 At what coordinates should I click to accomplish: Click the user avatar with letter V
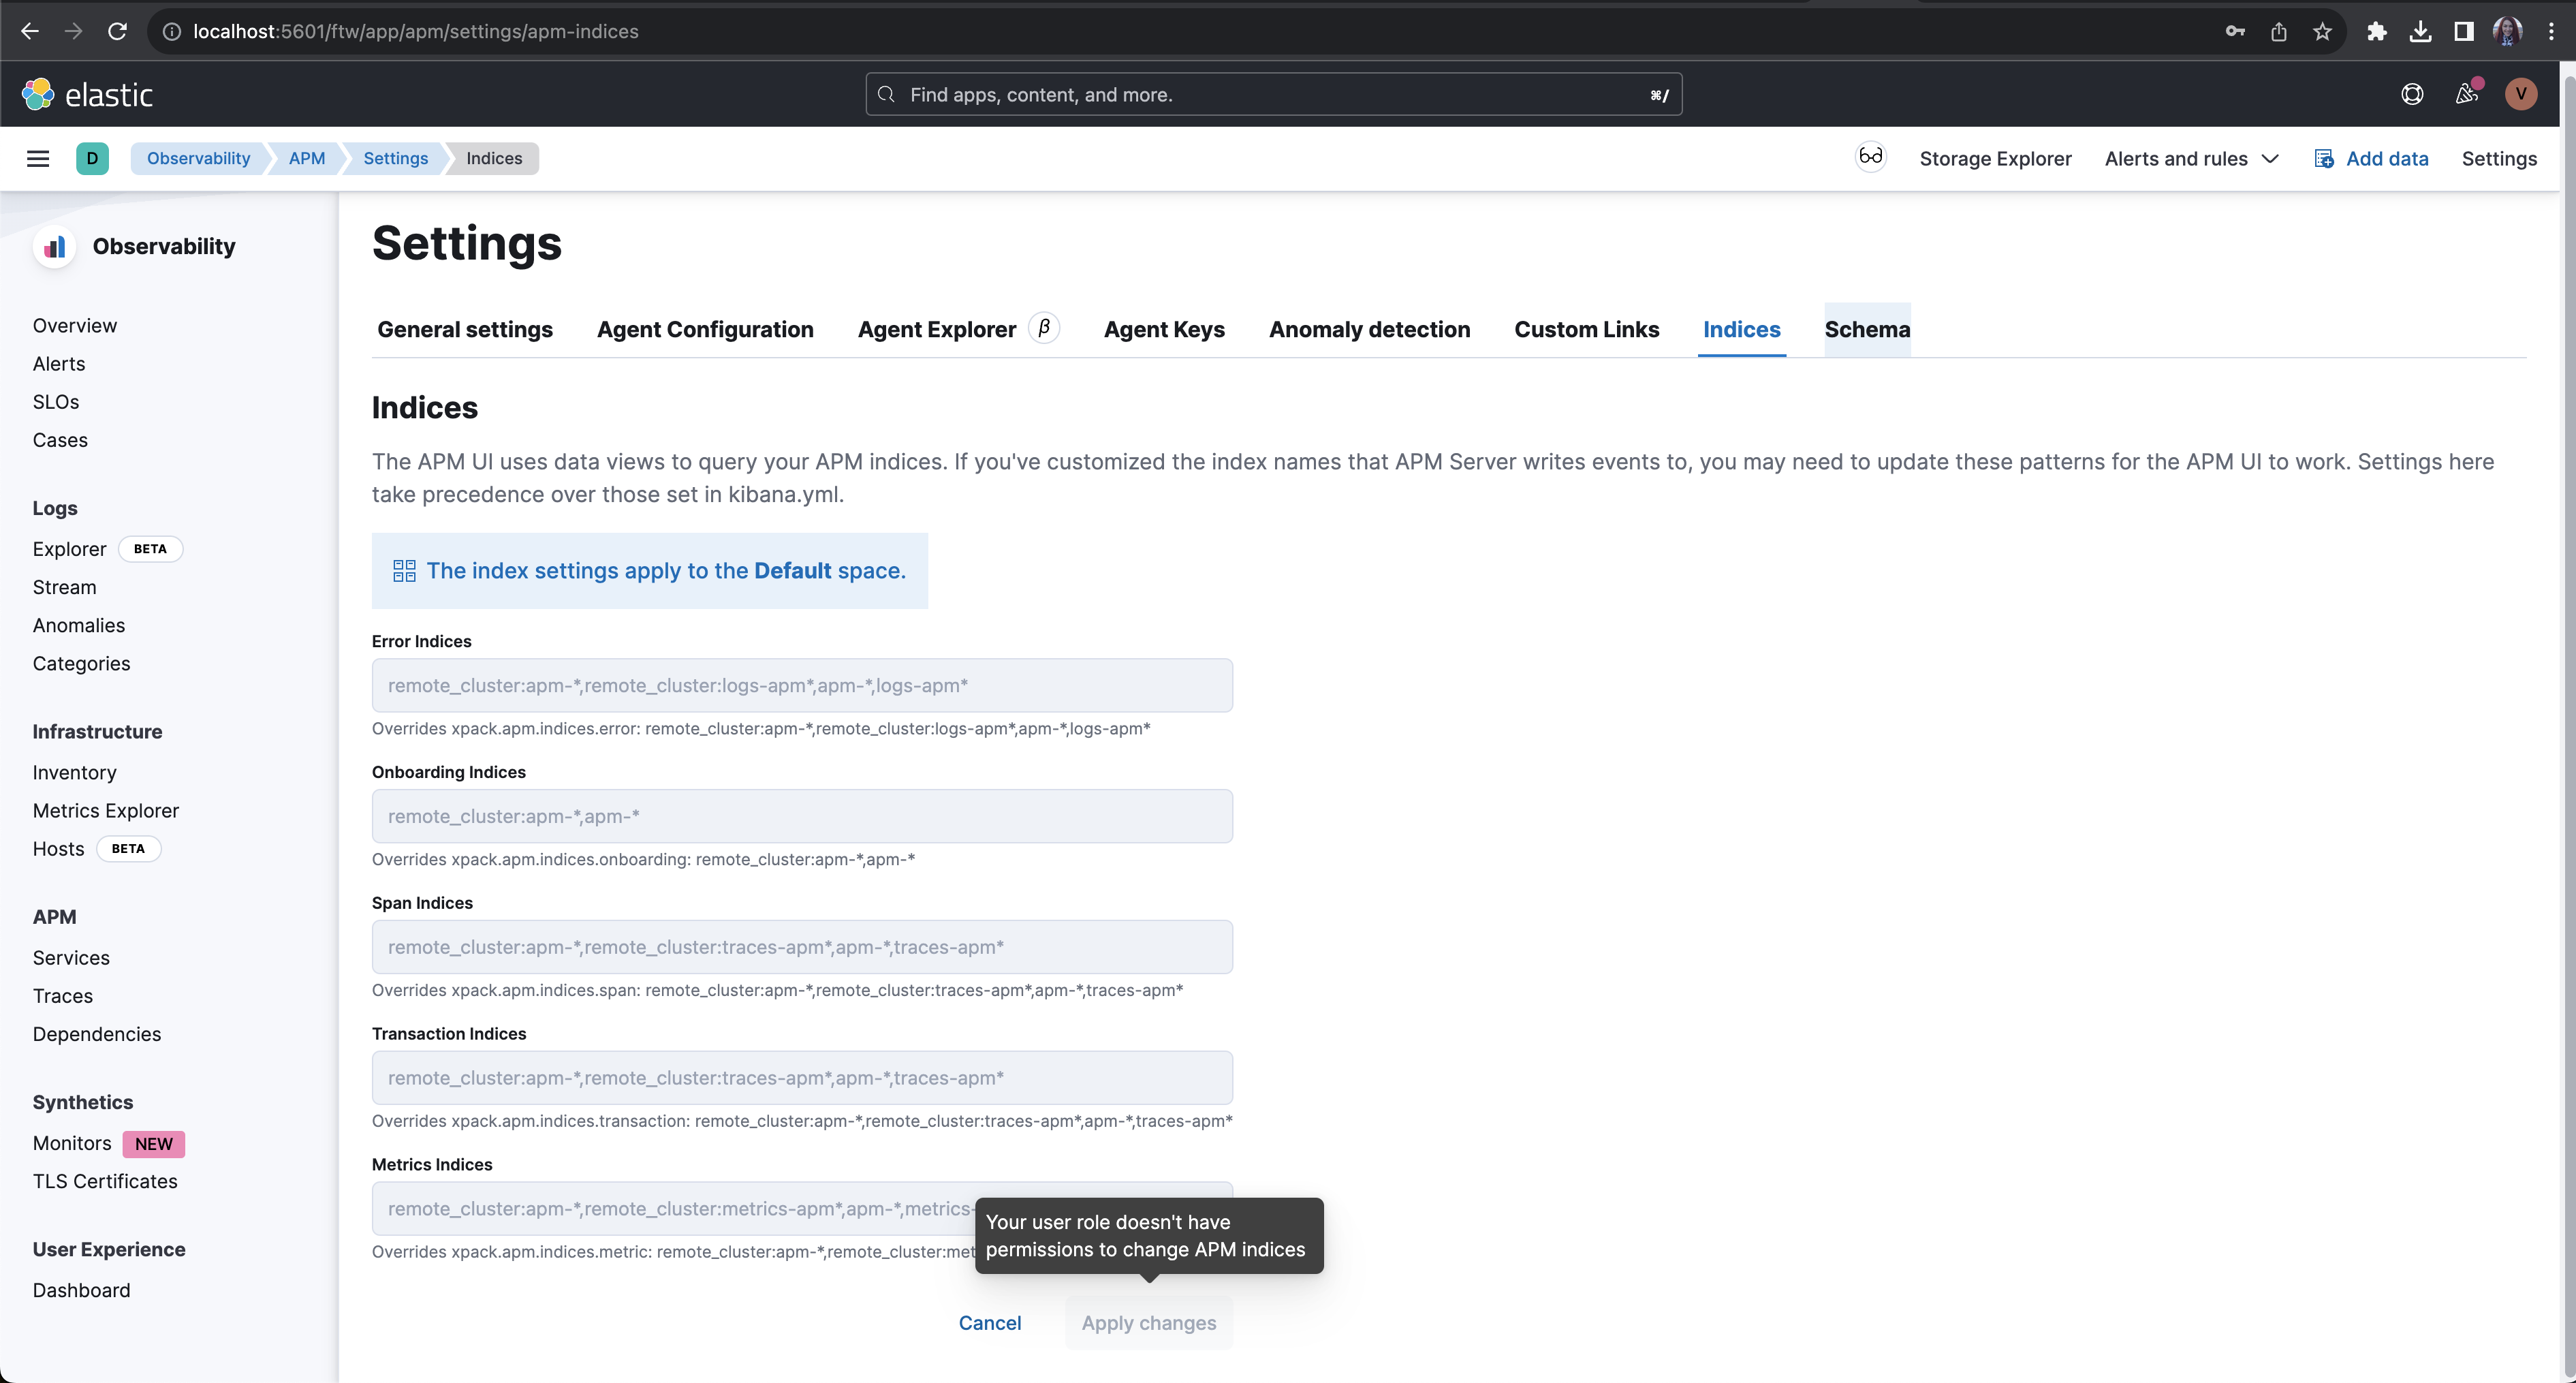2521,94
